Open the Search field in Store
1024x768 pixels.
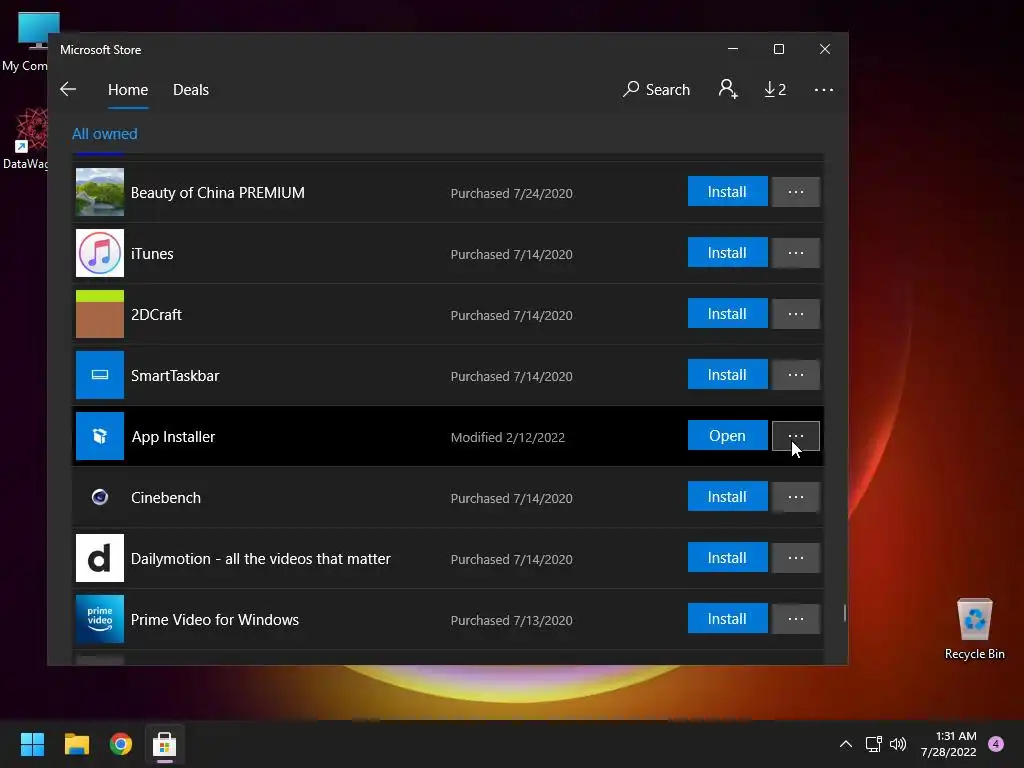(x=656, y=89)
